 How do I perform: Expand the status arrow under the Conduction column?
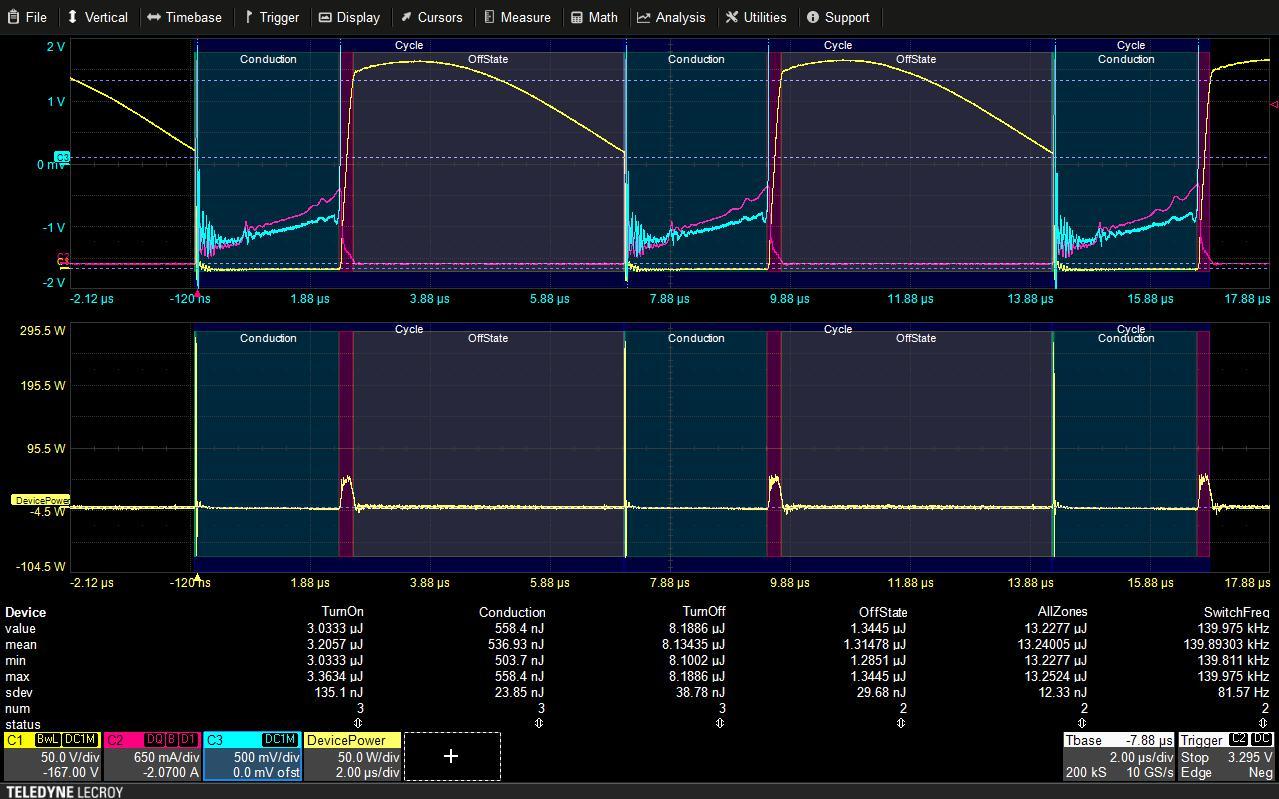(x=538, y=723)
